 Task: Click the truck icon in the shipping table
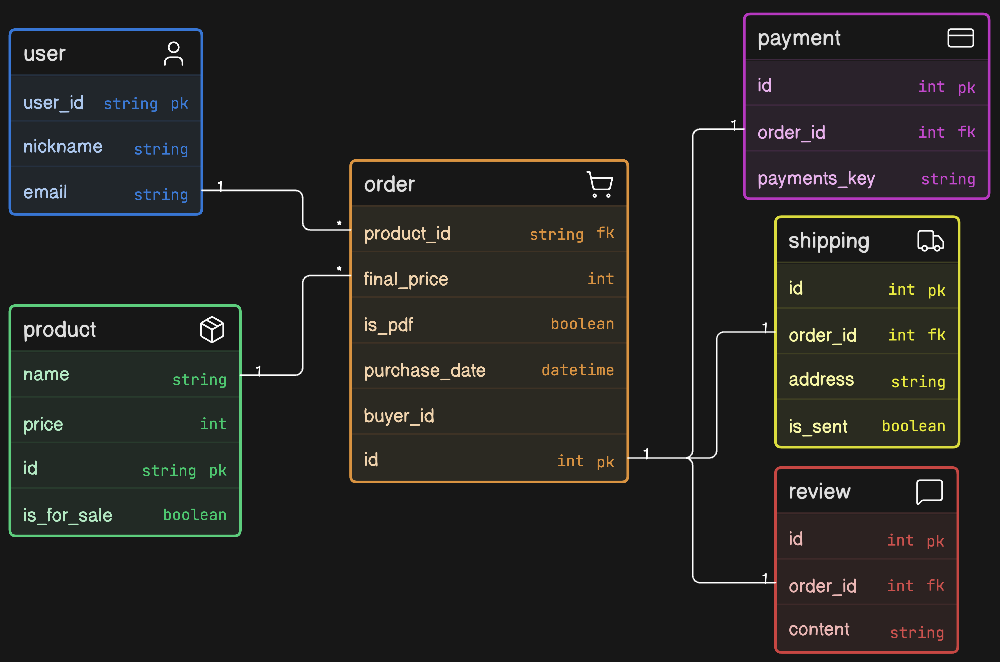click(930, 241)
